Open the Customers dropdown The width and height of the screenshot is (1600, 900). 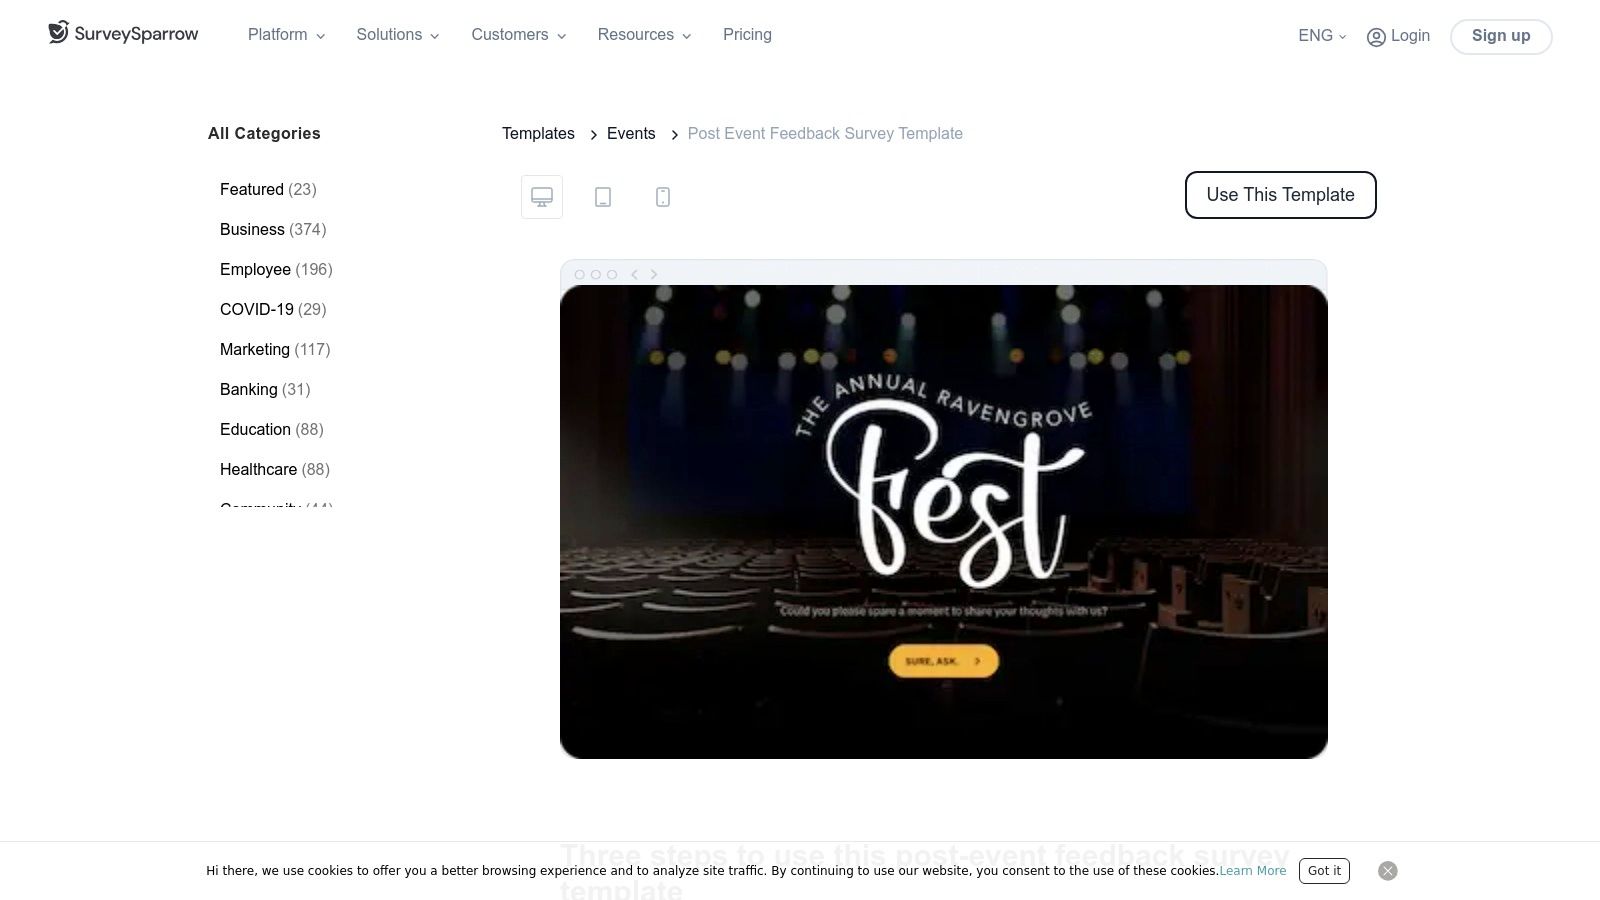[519, 35]
